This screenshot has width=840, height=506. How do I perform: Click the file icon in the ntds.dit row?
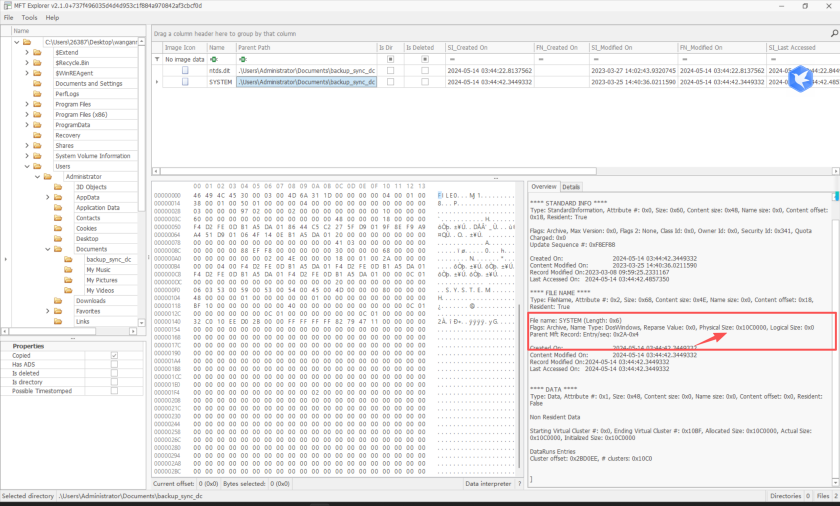184,71
